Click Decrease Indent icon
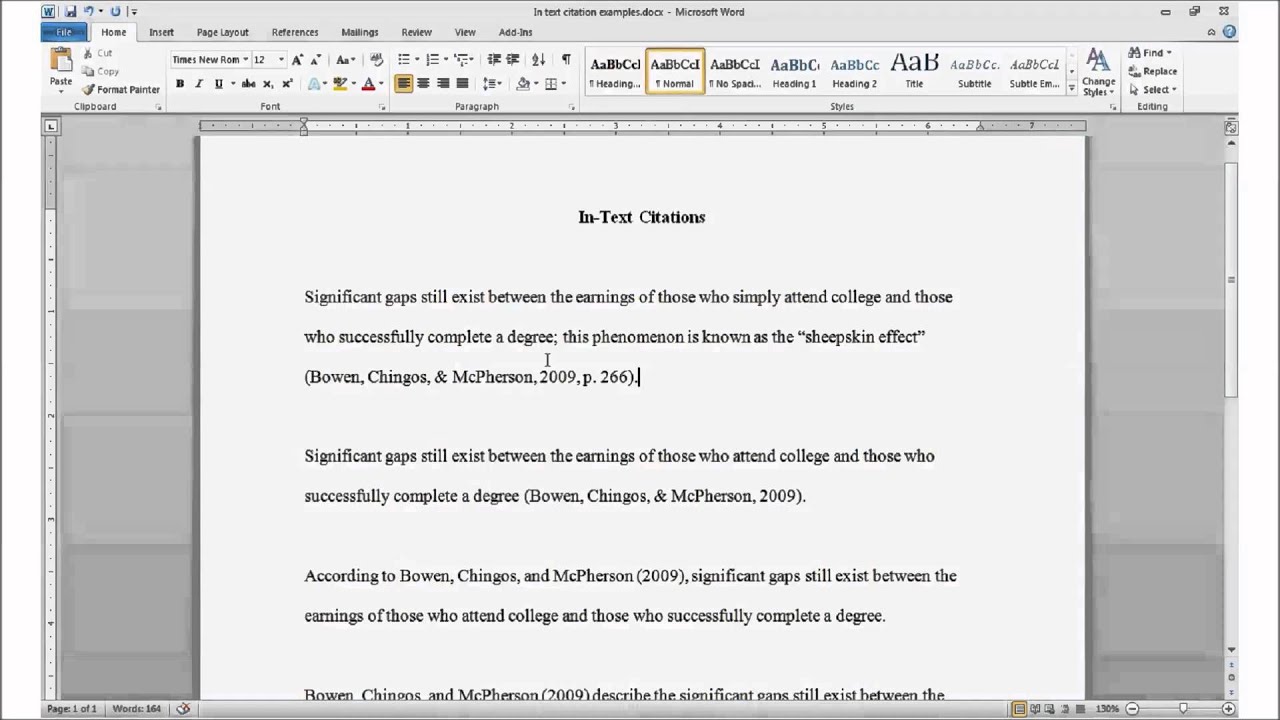Screen dimensions: 1280x720 (x=494, y=60)
